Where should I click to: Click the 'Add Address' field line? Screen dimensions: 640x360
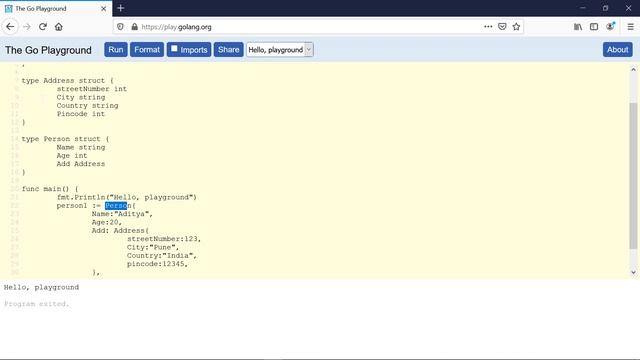pos(81,164)
